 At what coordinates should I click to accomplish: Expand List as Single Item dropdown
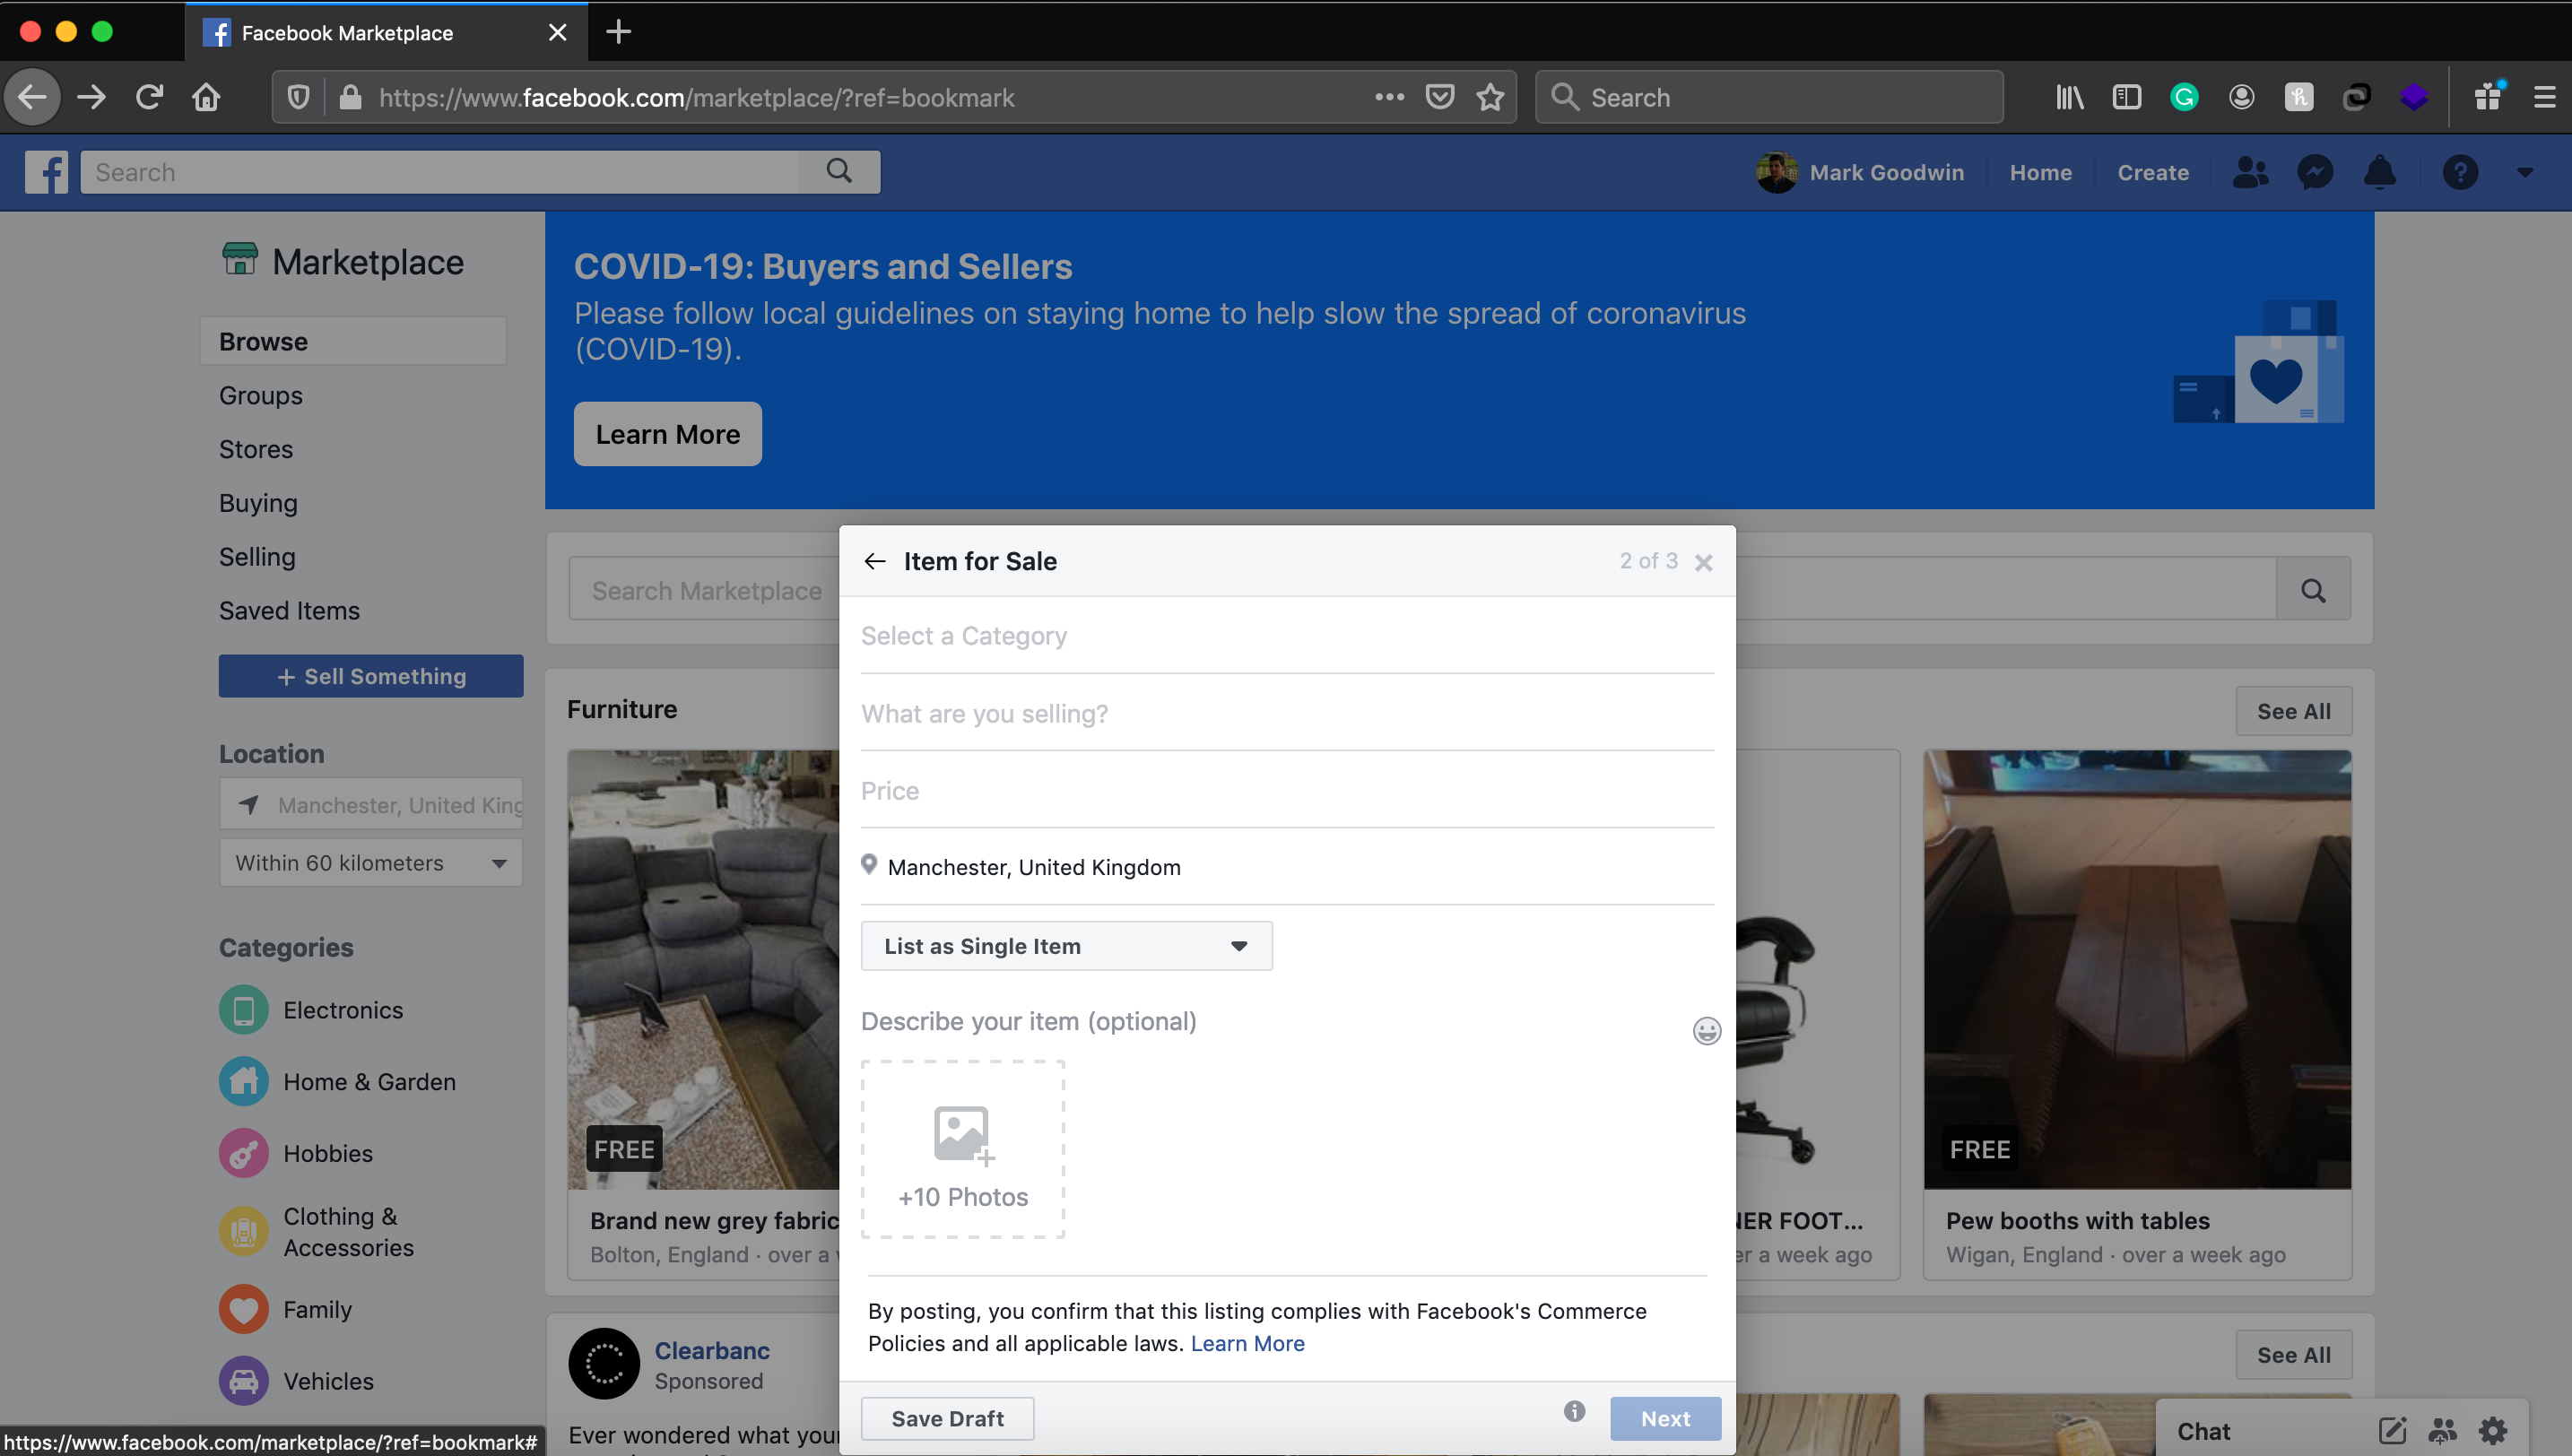click(1066, 946)
